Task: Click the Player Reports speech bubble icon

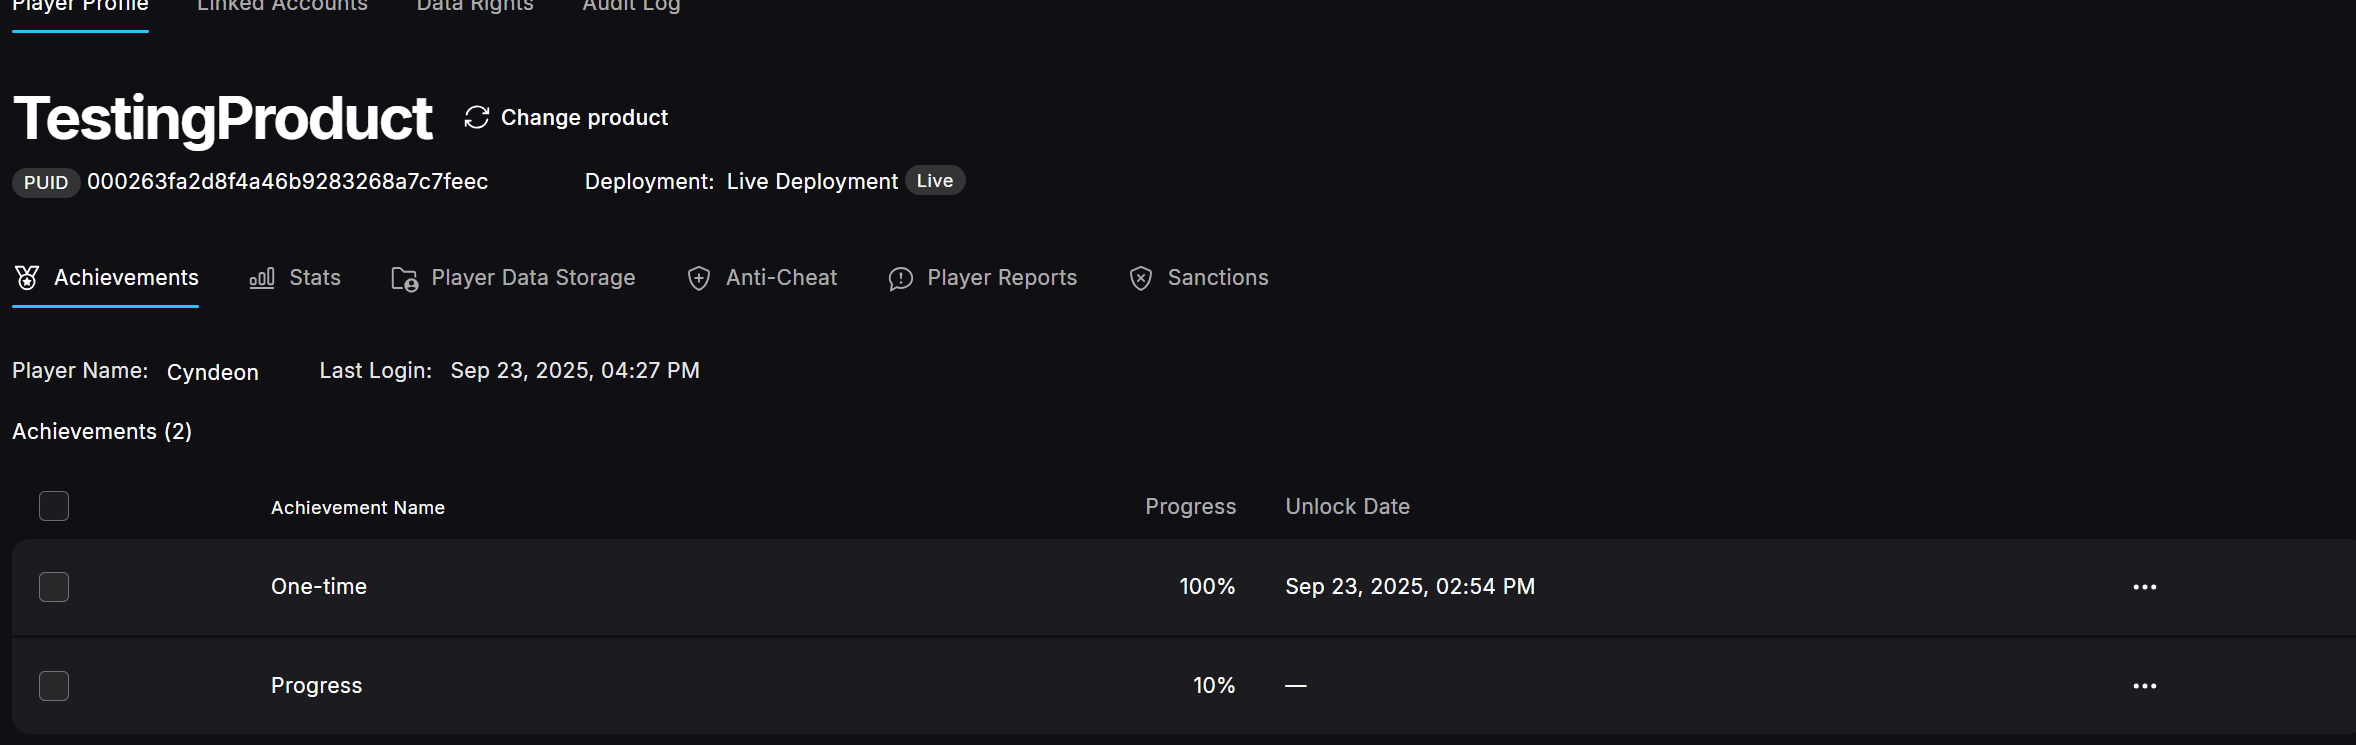Action: [x=900, y=279]
